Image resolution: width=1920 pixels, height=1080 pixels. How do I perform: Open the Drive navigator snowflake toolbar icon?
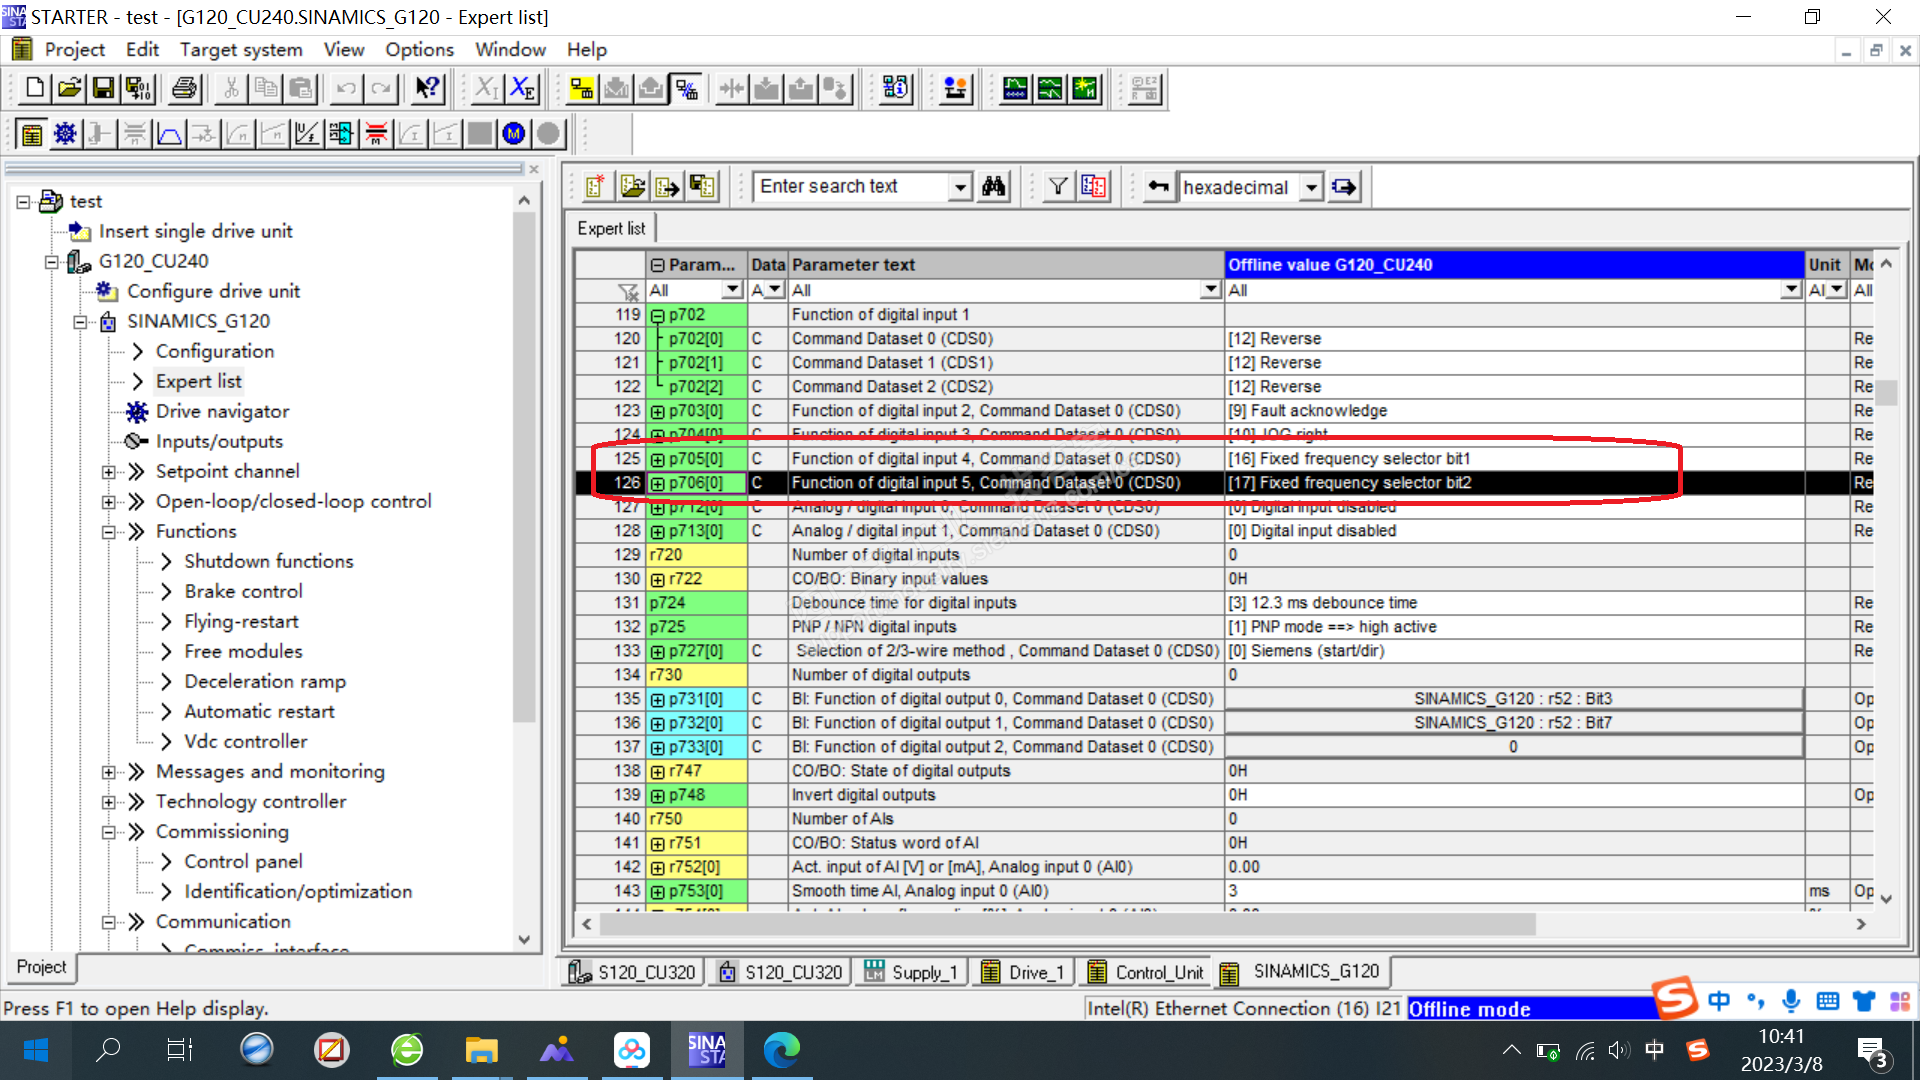point(65,134)
